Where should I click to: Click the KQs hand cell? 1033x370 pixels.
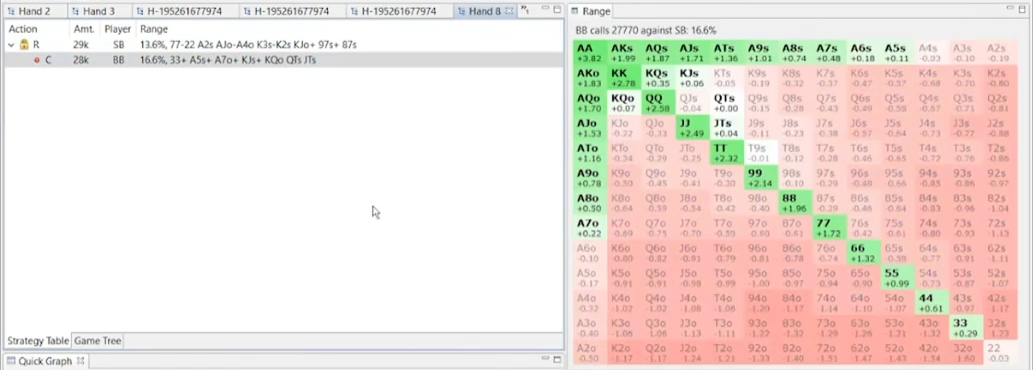[x=658, y=78]
